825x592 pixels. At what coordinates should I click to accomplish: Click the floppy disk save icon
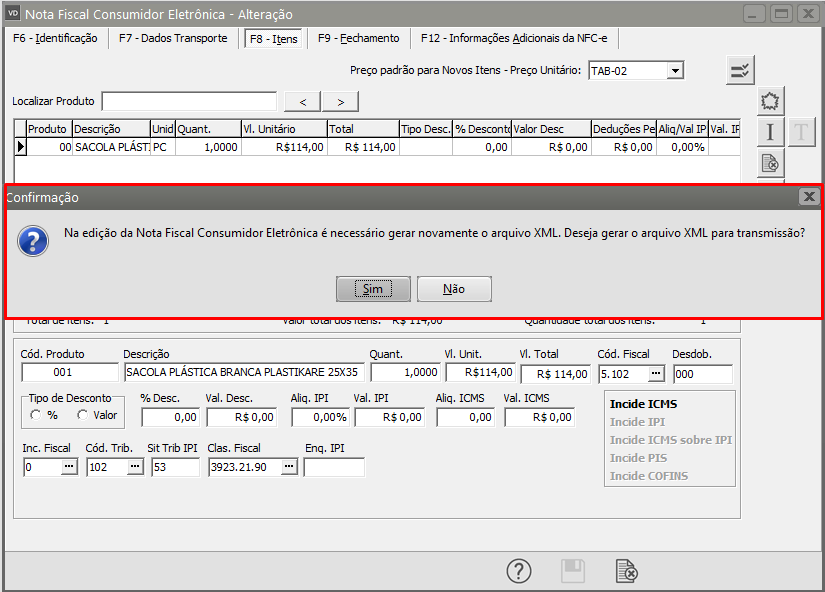(x=572, y=571)
